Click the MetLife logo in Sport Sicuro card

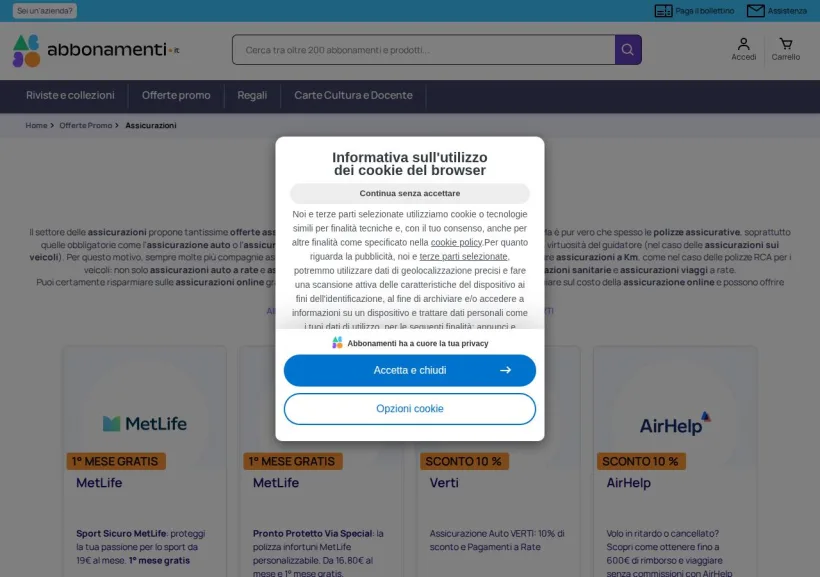(145, 423)
